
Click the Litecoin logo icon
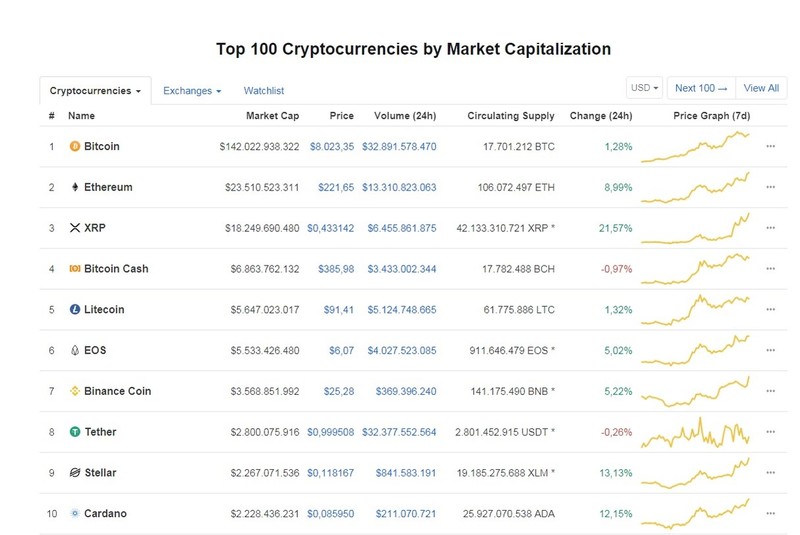tap(75, 310)
